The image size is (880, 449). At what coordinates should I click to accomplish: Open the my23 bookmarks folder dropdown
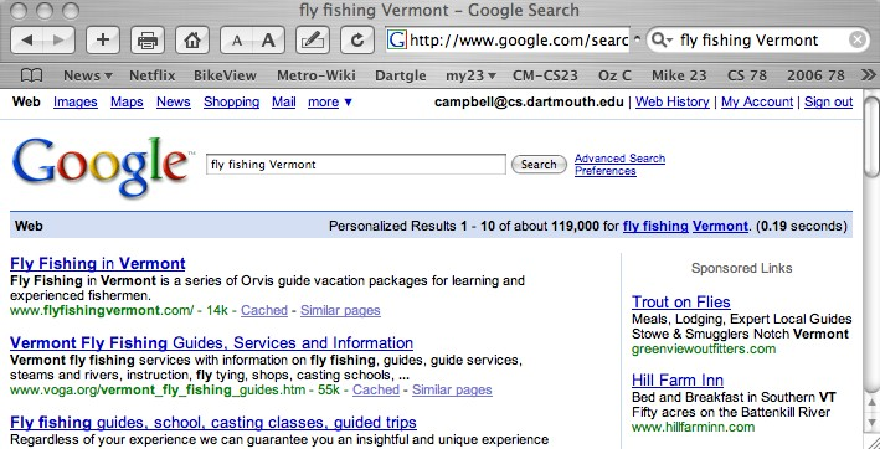tap(471, 75)
